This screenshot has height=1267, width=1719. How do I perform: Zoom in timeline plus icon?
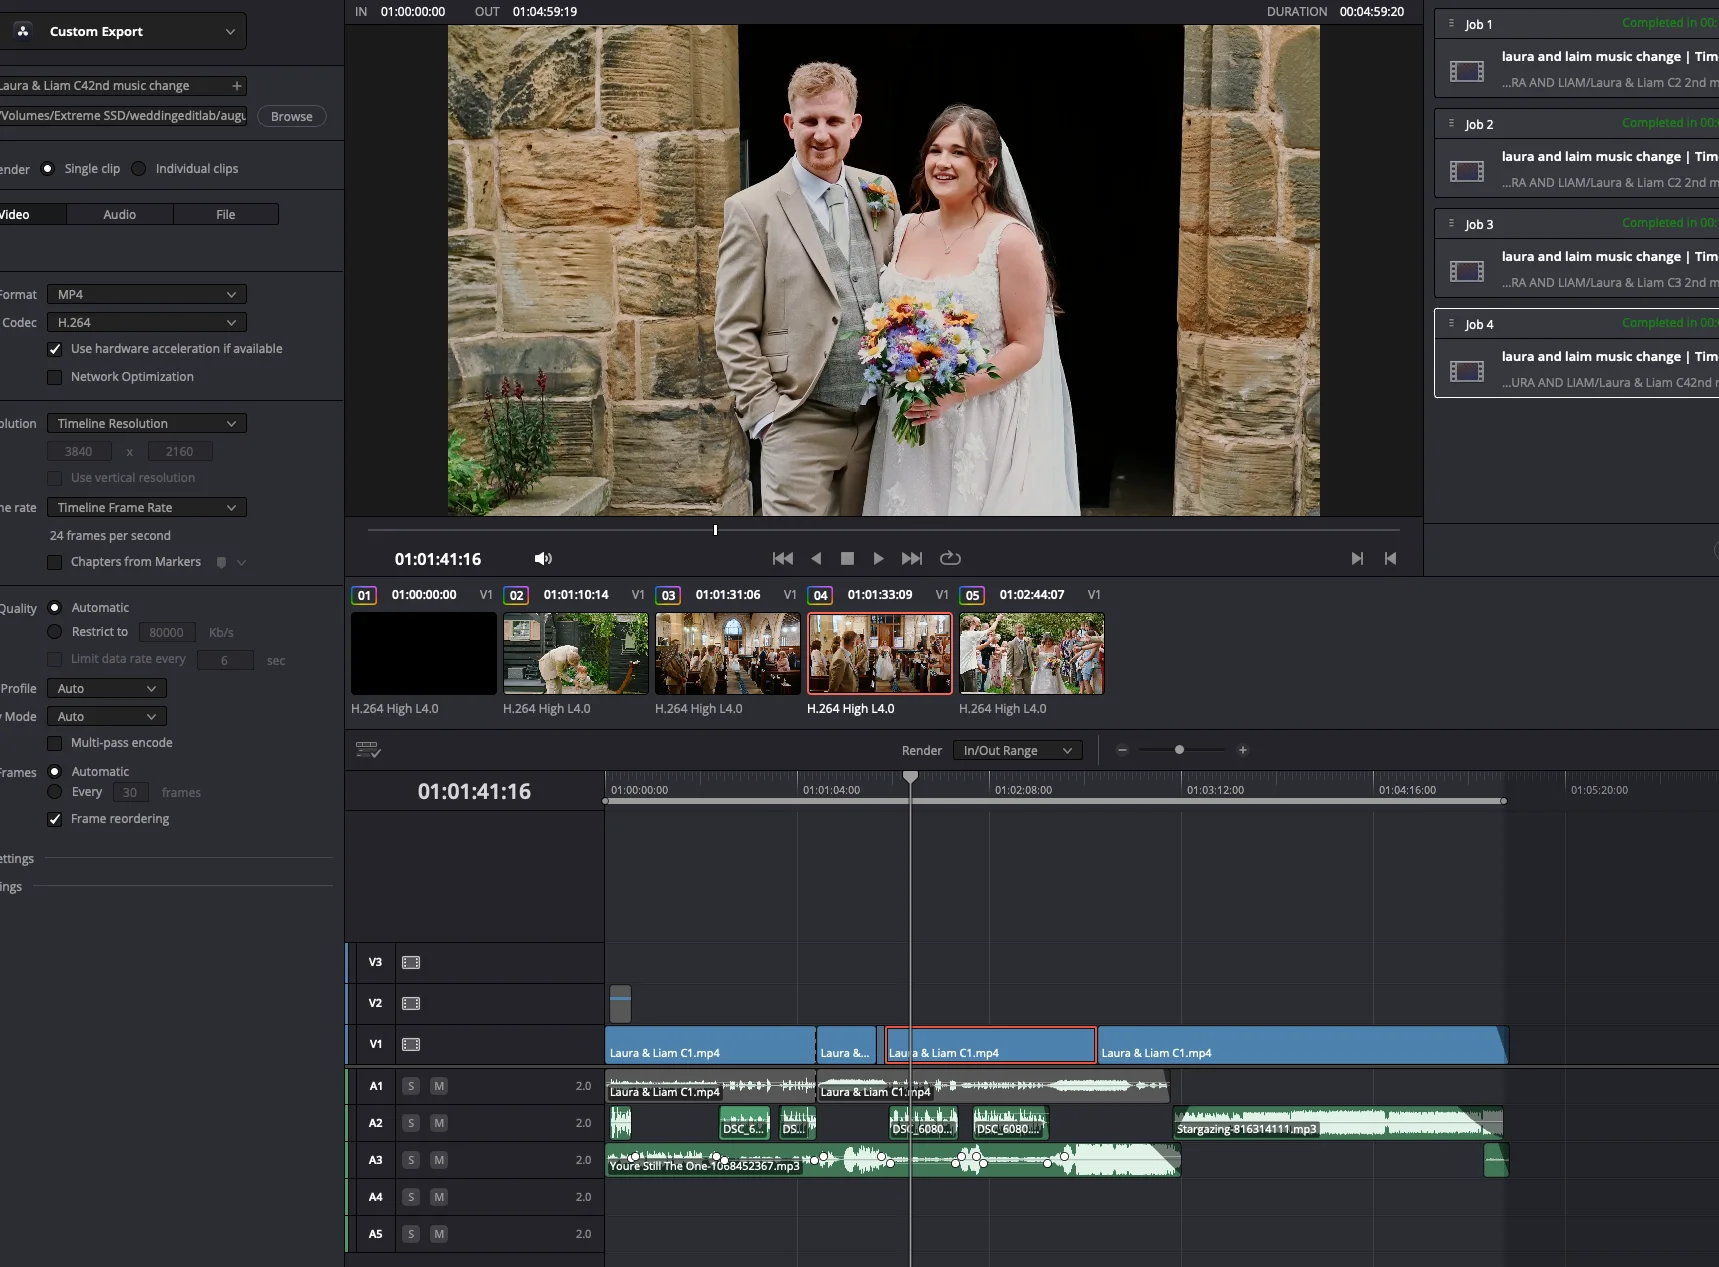1243,750
